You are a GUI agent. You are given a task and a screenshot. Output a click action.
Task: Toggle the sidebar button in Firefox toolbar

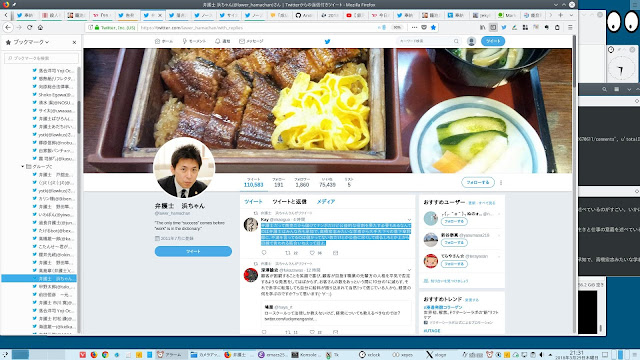[x=493, y=27]
